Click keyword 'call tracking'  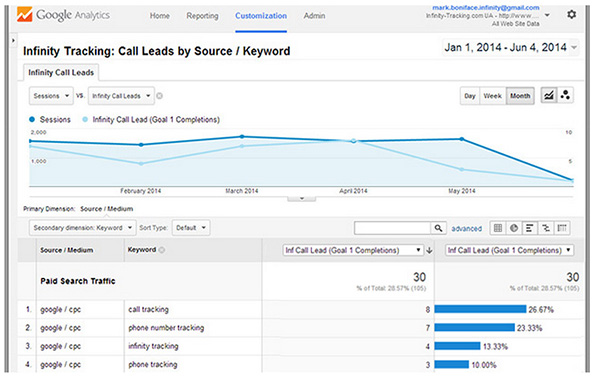click(148, 309)
